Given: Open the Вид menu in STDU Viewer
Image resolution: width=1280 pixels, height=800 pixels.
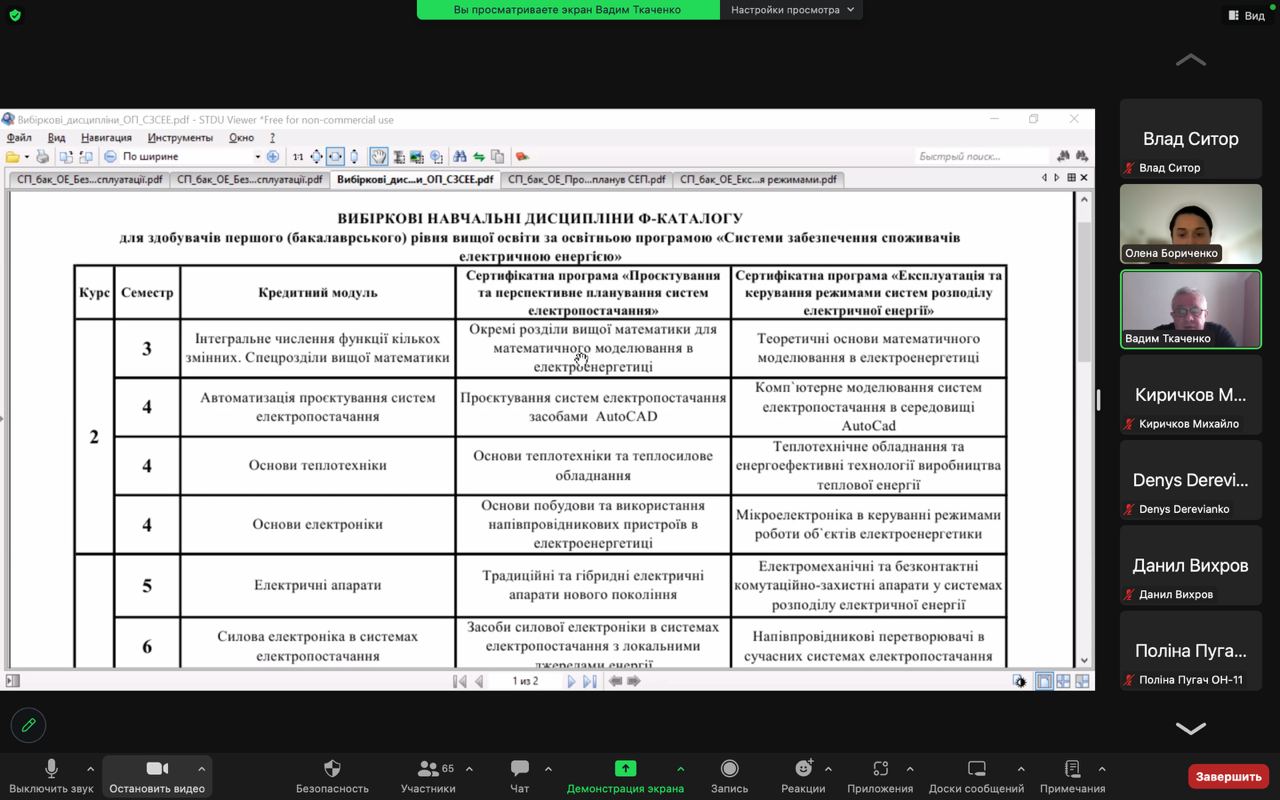Looking at the screenshot, I should point(57,138).
